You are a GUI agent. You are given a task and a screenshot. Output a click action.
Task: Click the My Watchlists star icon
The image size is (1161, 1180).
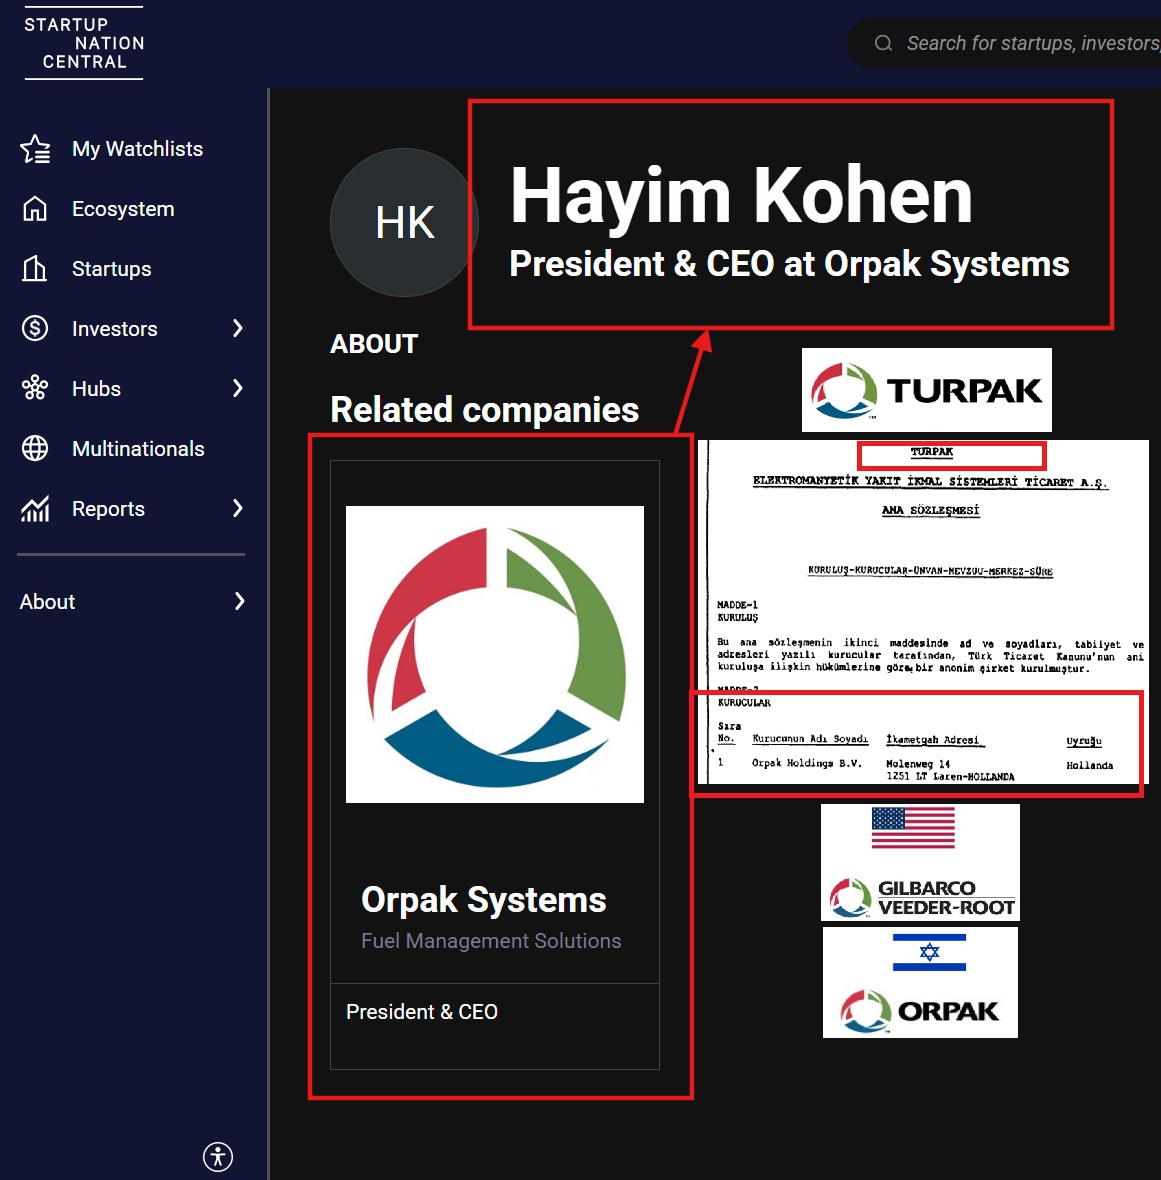coord(35,149)
